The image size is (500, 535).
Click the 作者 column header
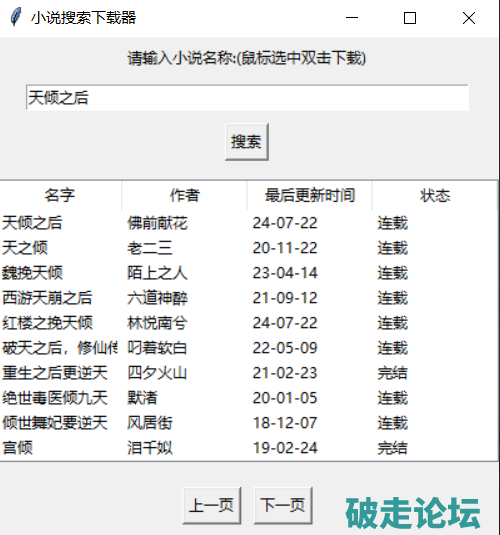[x=184, y=196]
